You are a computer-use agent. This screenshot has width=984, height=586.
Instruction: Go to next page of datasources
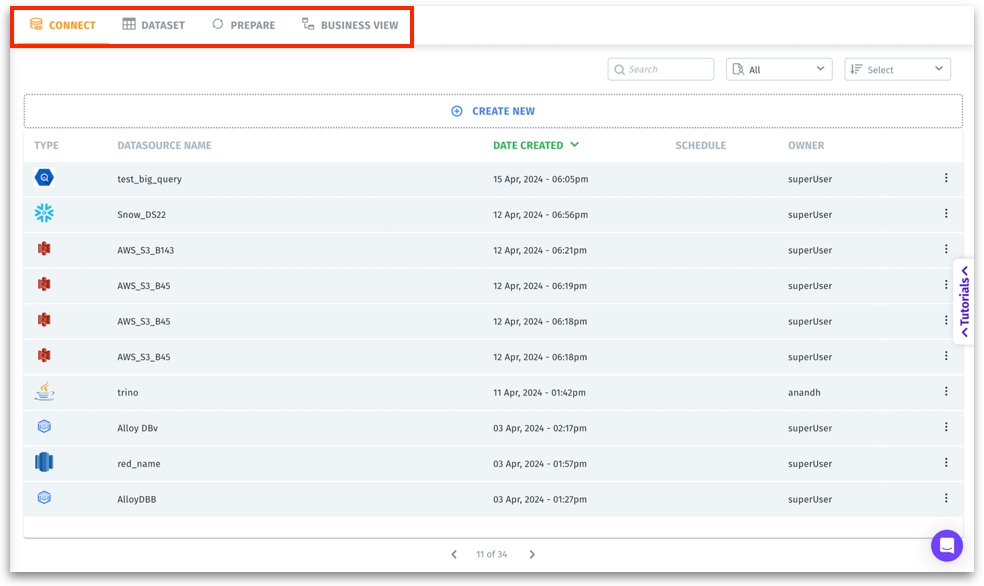[532, 554]
